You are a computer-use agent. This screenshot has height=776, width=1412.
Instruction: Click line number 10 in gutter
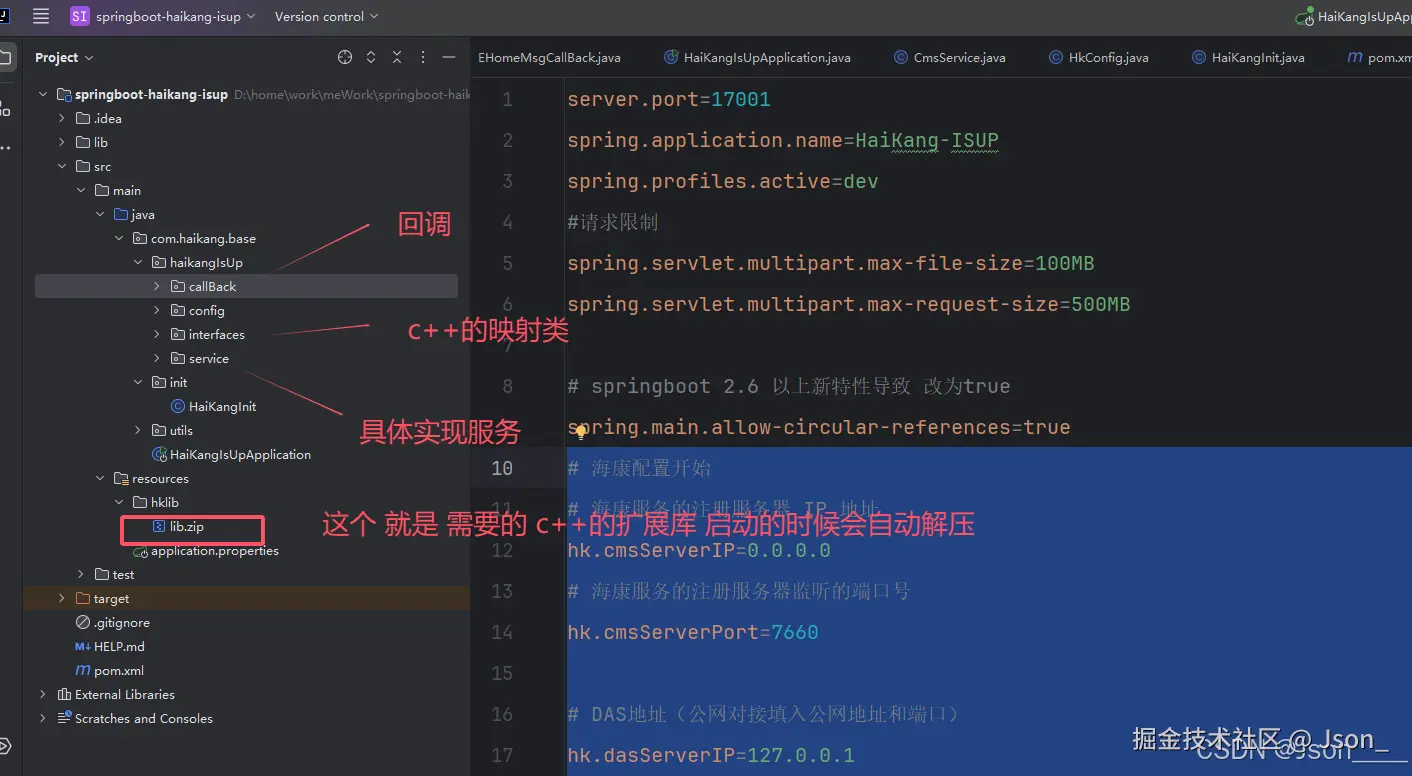tap(502, 468)
